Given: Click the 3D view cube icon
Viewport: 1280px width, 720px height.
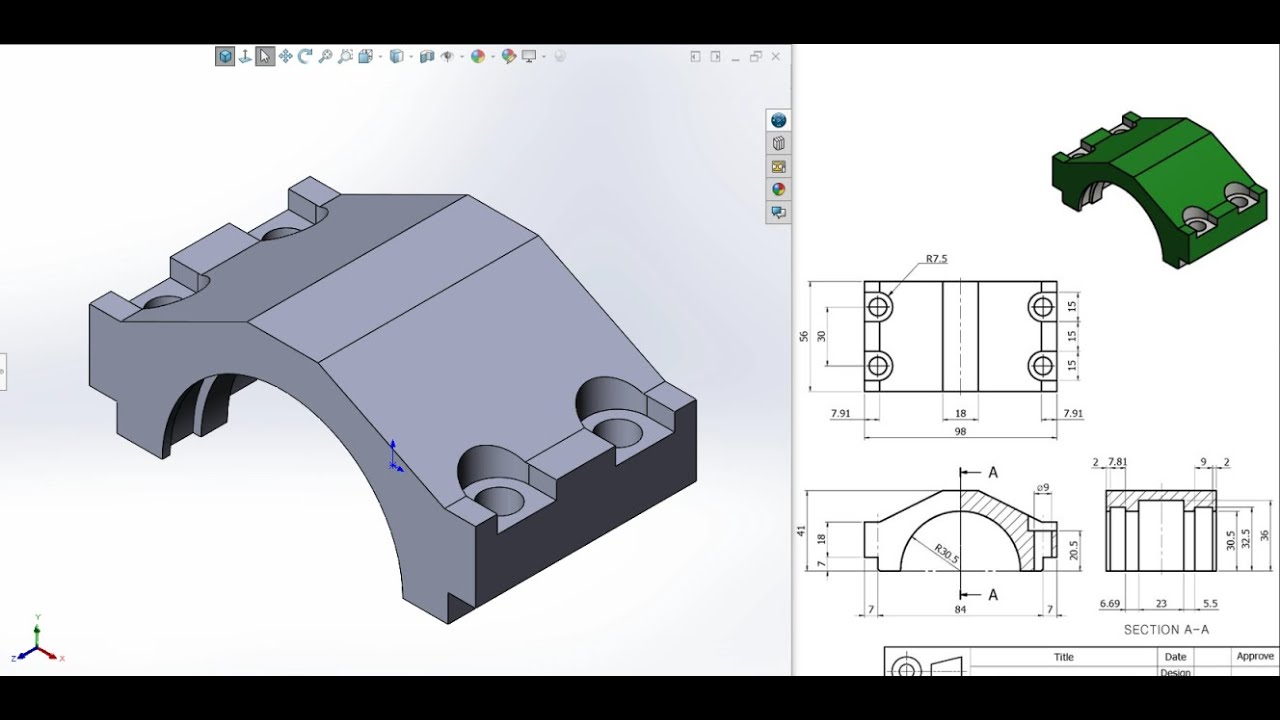Looking at the screenshot, I should click(225, 56).
